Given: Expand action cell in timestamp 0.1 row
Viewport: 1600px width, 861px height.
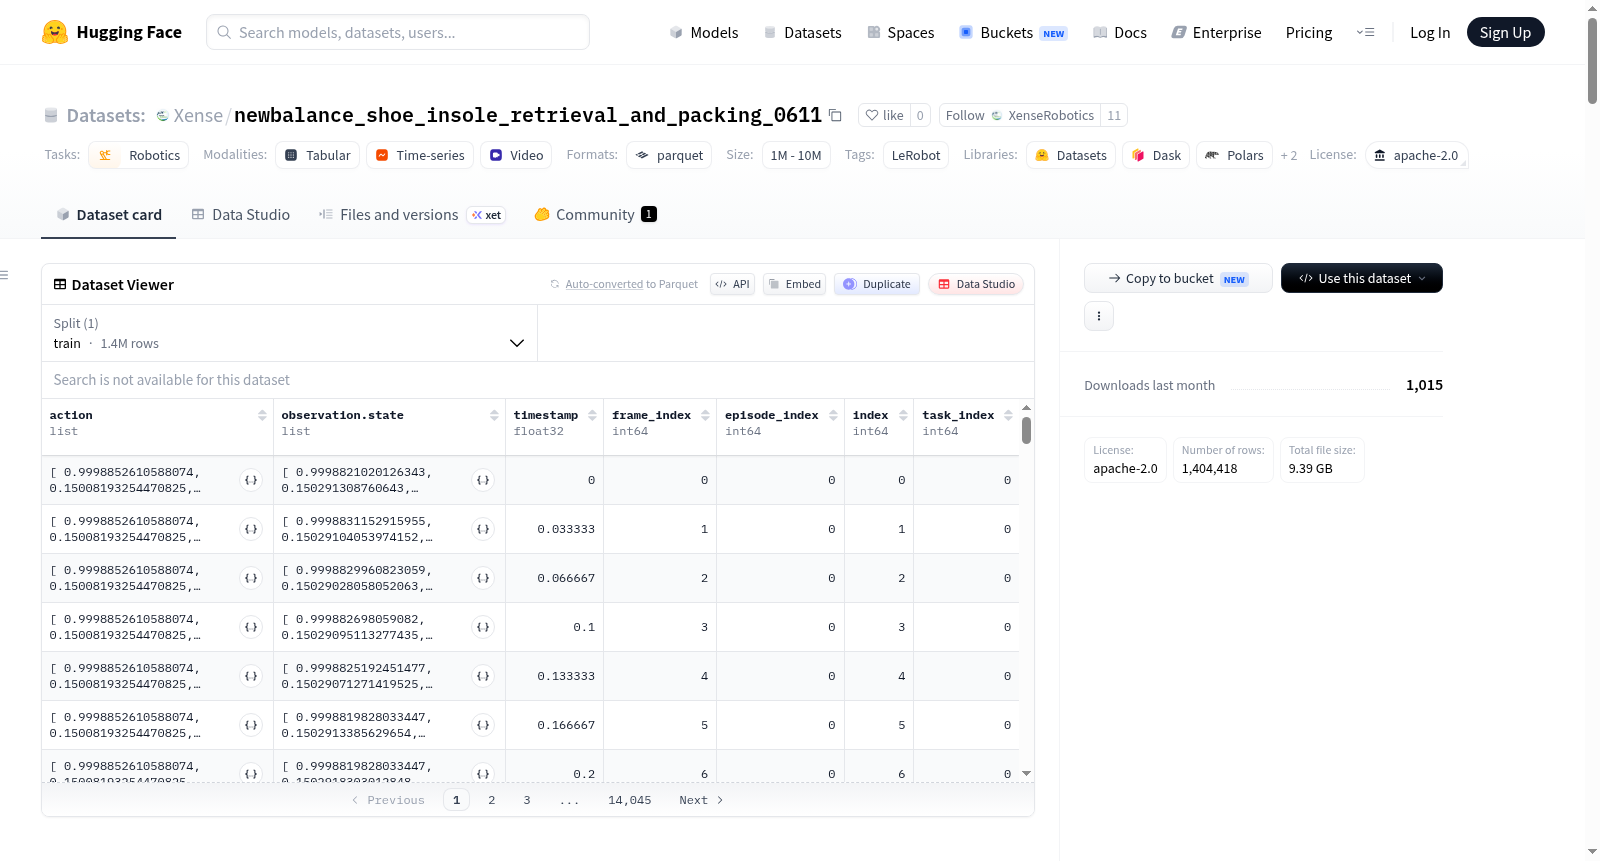Looking at the screenshot, I should (251, 627).
